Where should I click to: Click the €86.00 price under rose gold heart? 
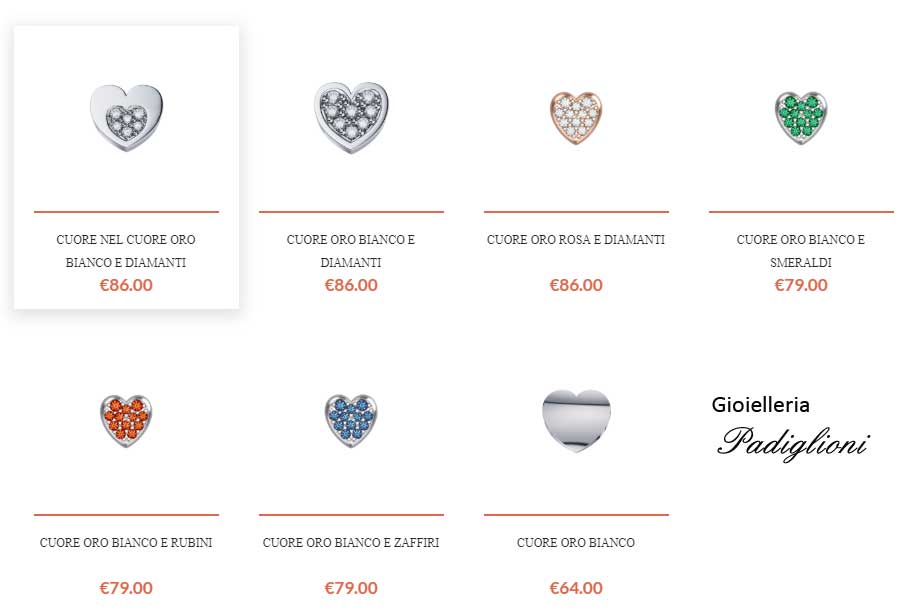[576, 285]
